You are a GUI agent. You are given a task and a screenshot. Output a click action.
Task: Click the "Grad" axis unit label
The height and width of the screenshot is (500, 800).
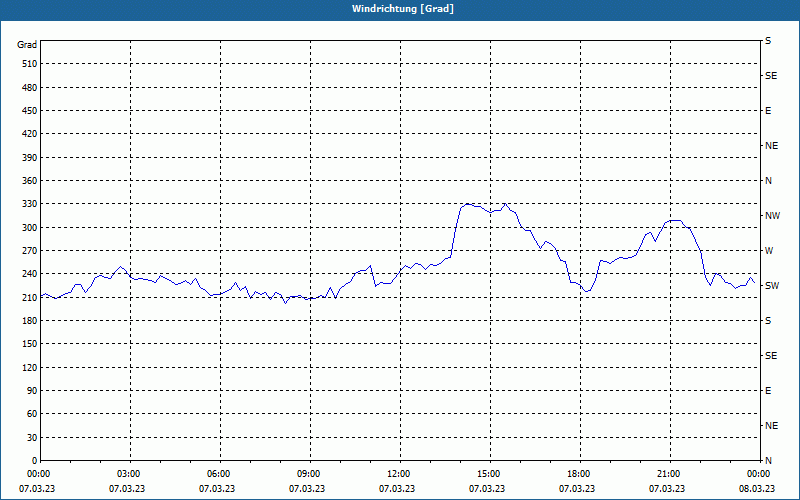click(27, 45)
